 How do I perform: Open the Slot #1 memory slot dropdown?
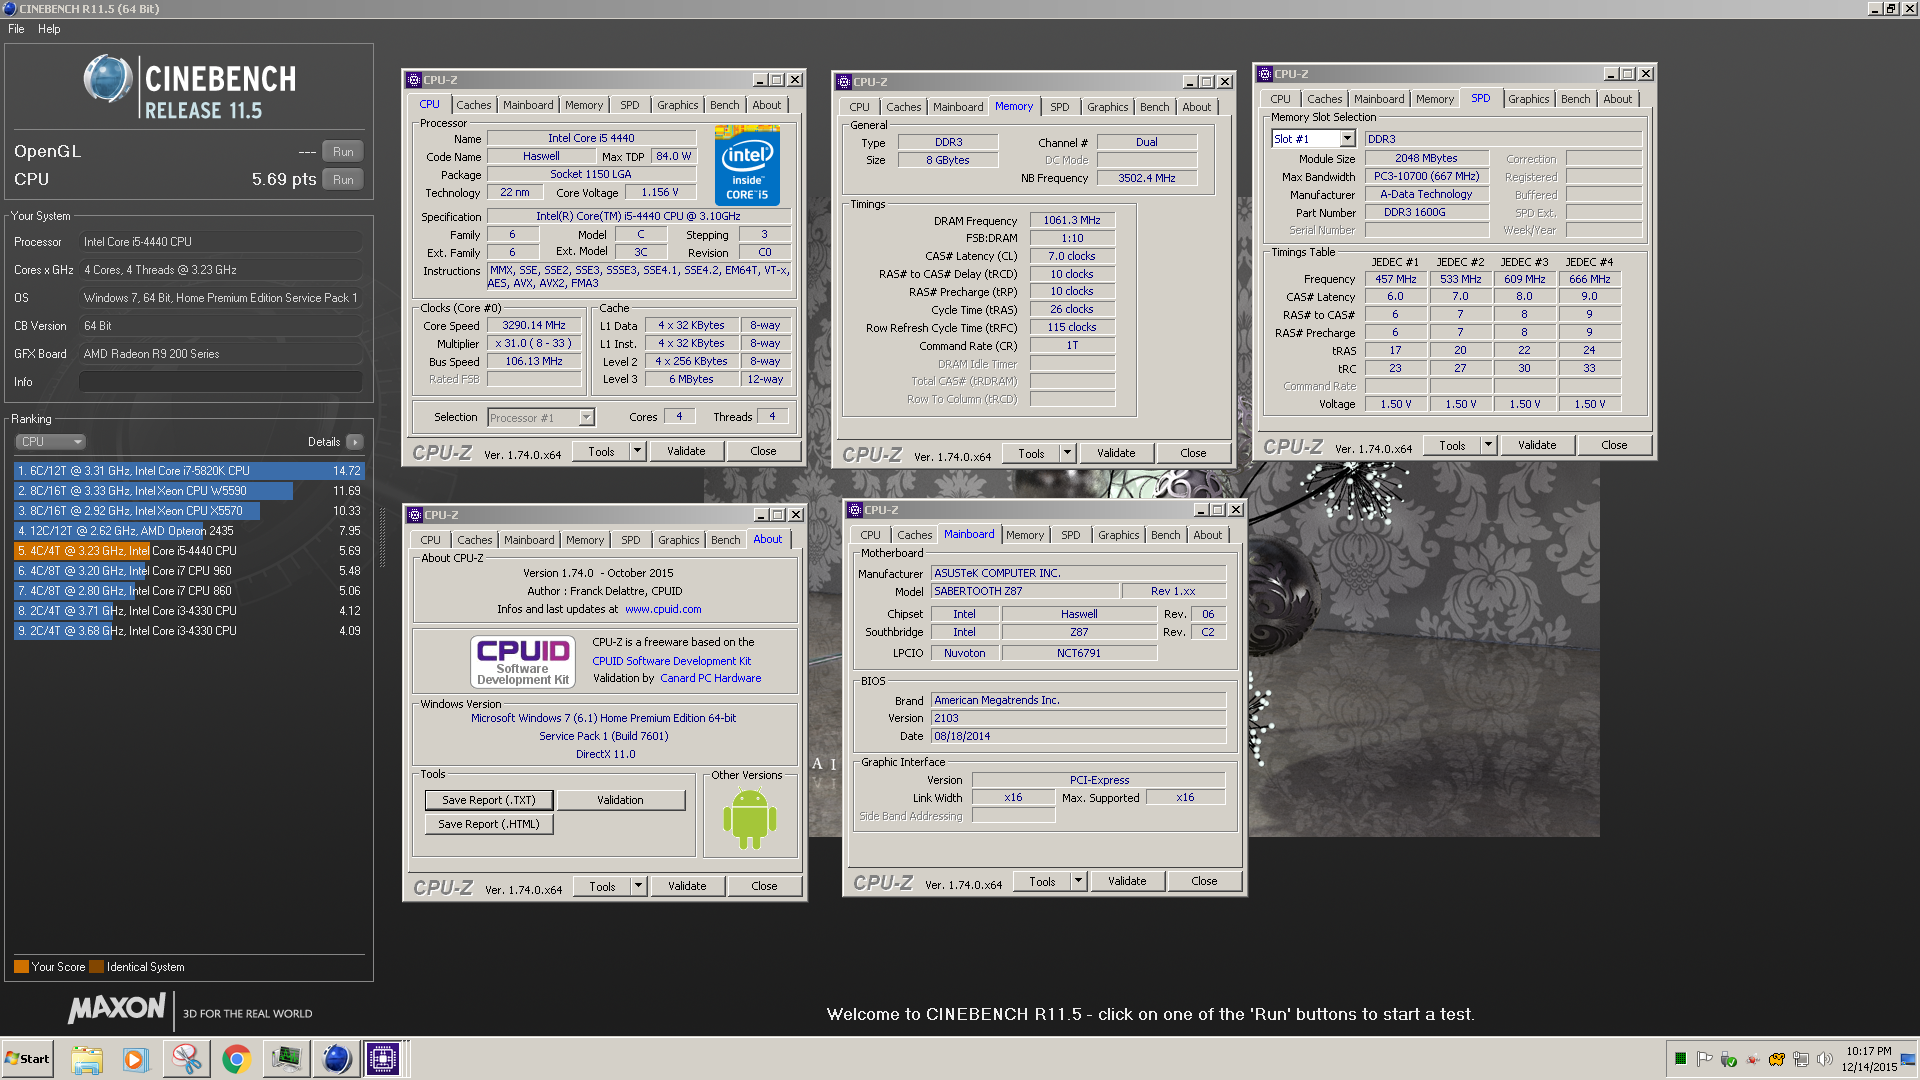(1313, 139)
